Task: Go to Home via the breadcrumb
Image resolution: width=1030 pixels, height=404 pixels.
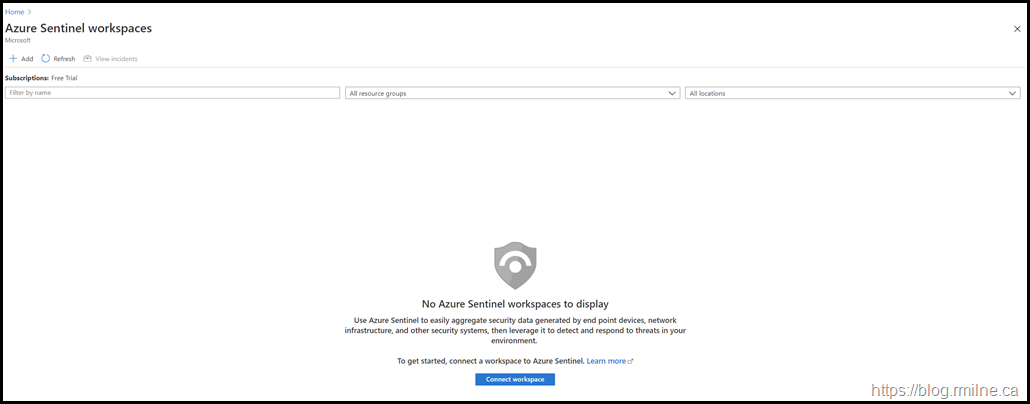Action: (14, 12)
